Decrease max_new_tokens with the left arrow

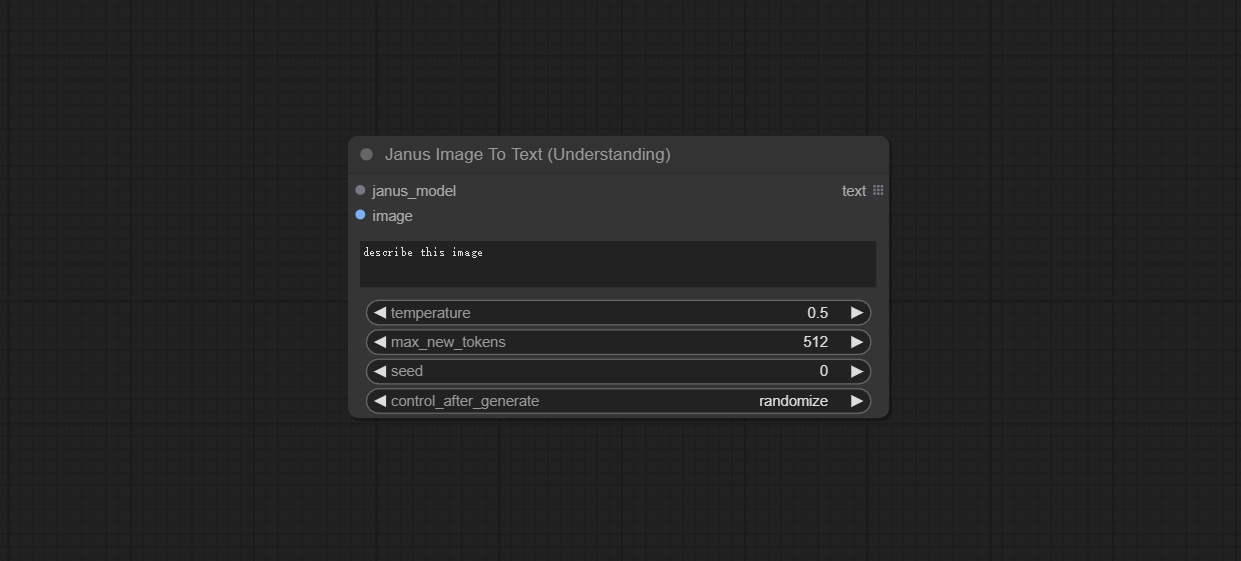coord(380,342)
